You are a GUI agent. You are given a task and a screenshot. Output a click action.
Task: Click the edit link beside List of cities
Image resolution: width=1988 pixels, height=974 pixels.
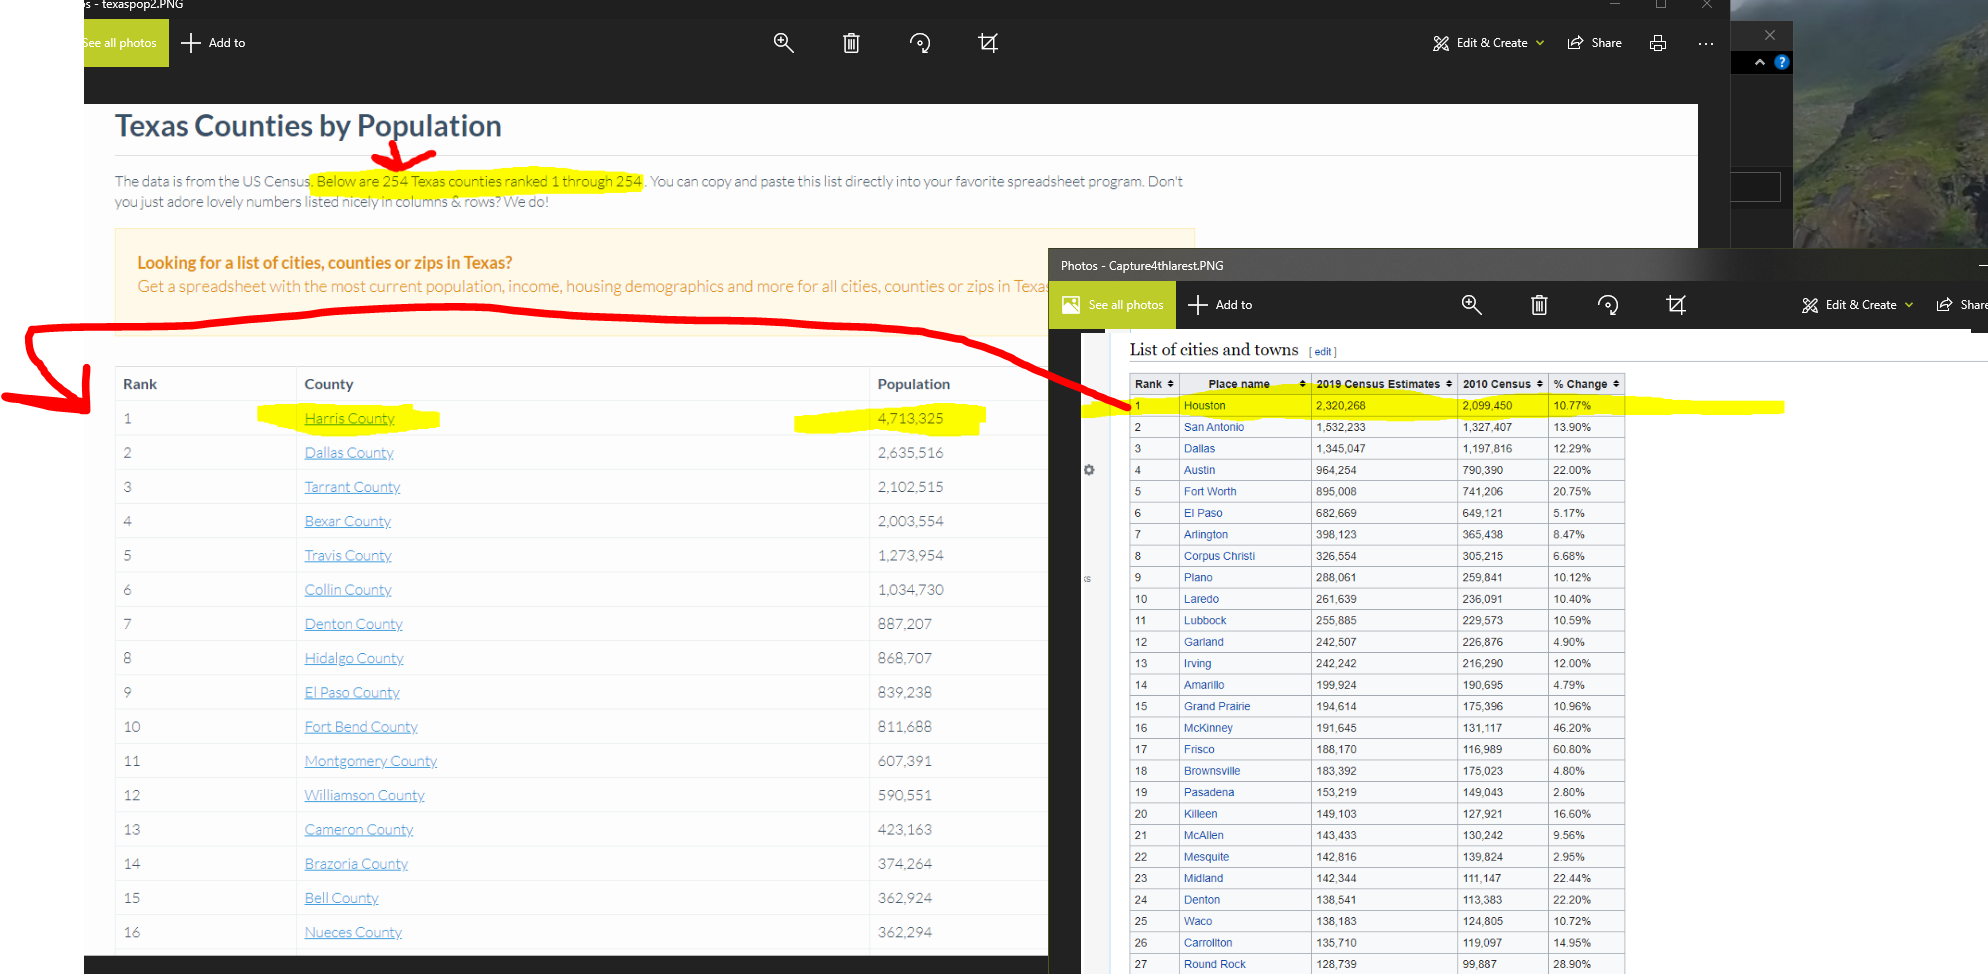click(1323, 352)
